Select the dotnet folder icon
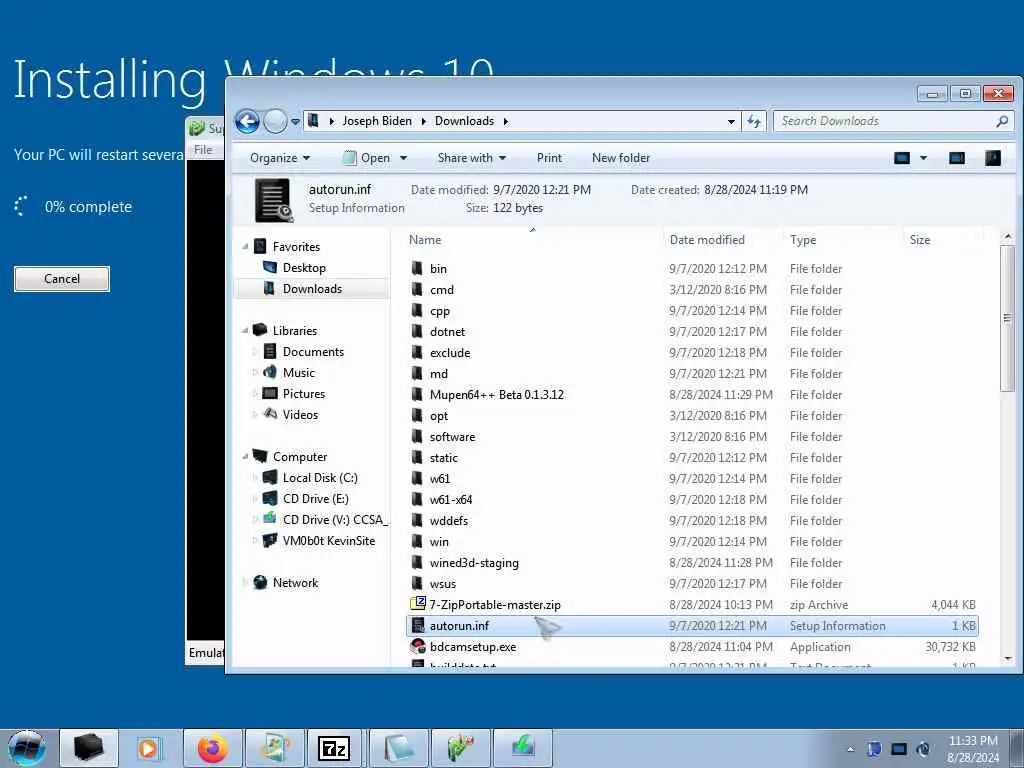 (417, 331)
